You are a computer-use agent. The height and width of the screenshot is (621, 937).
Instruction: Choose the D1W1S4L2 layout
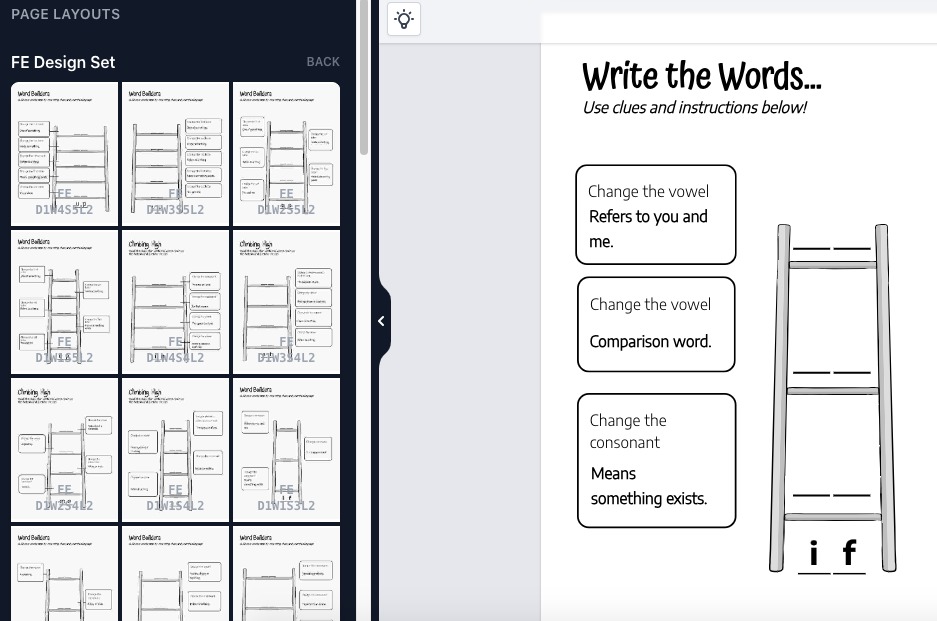tap(175, 450)
